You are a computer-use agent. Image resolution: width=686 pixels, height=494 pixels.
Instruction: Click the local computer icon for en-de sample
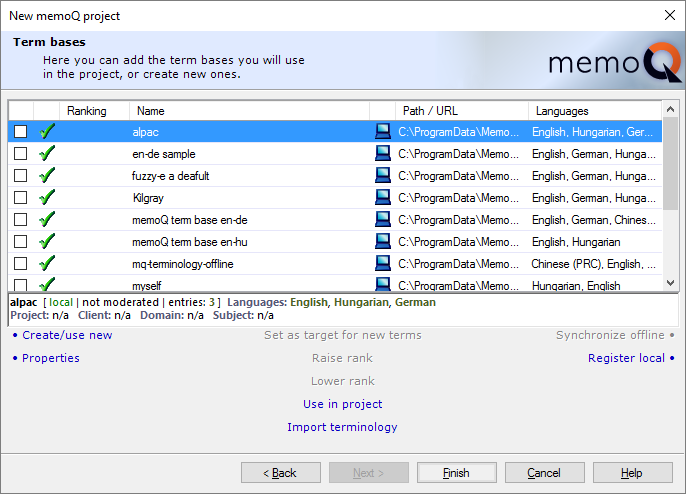(383, 153)
